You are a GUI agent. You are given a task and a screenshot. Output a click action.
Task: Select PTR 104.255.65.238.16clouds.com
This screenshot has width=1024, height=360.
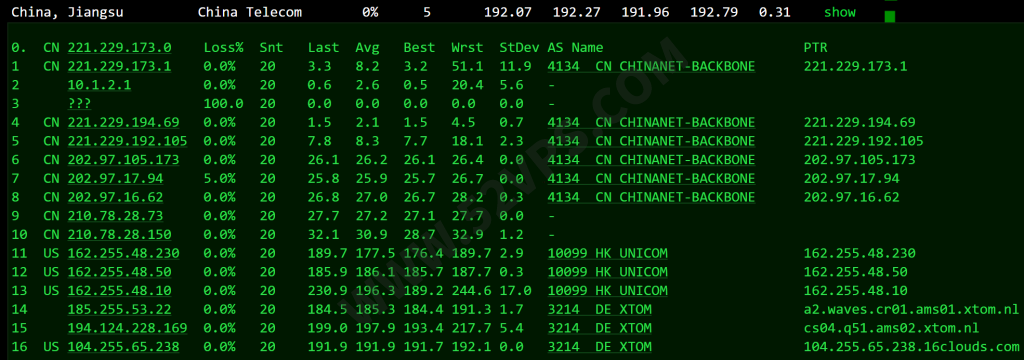pyautogui.click(x=912, y=347)
